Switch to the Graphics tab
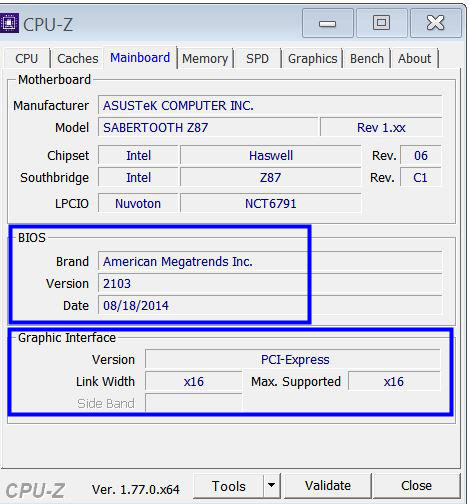 (x=312, y=59)
